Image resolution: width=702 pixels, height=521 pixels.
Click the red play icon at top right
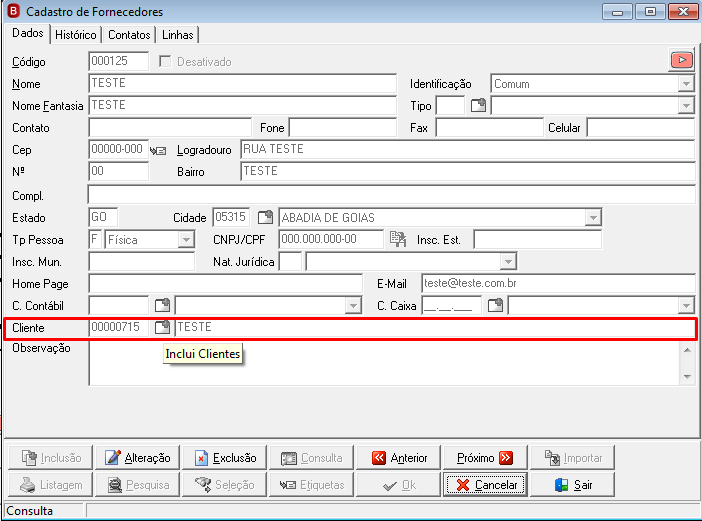tap(681, 60)
